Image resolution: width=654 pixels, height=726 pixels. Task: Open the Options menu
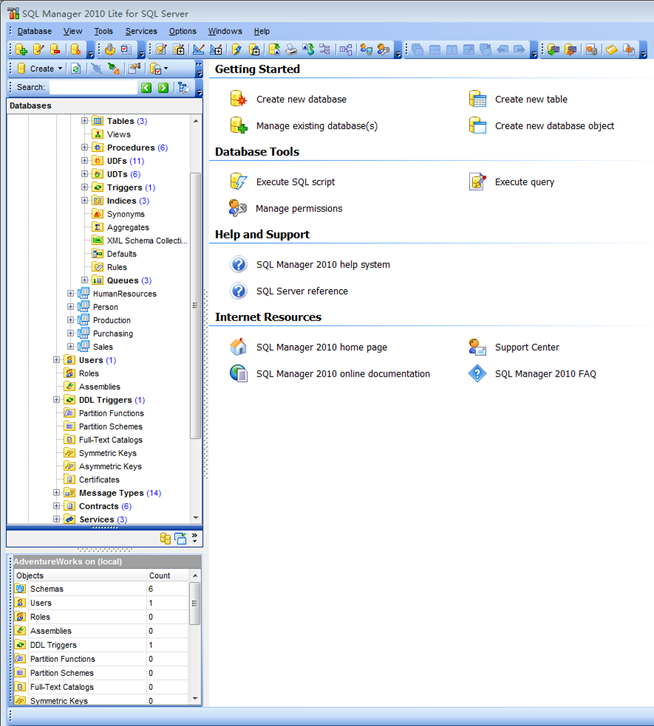[182, 31]
